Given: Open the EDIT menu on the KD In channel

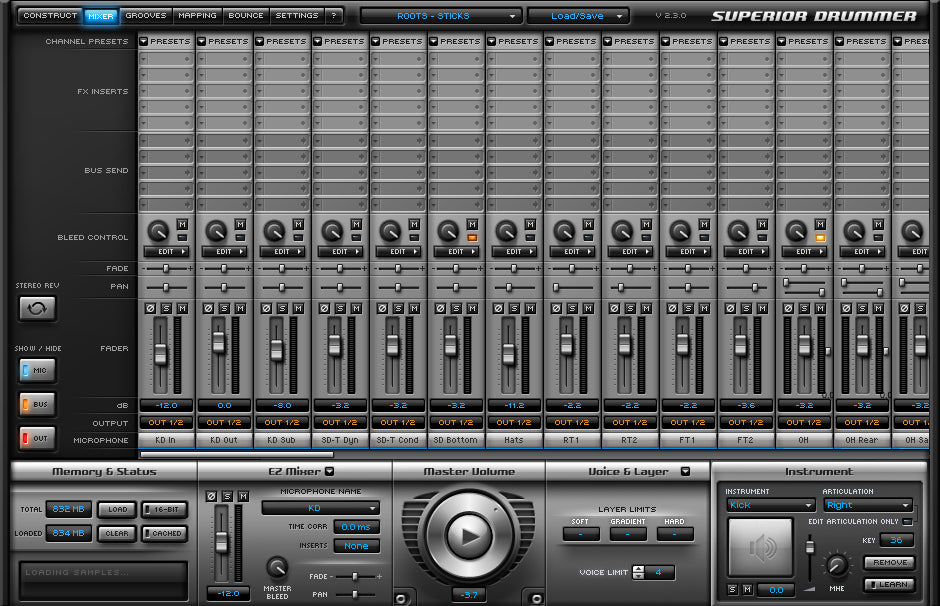Looking at the screenshot, I should (164, 251).
